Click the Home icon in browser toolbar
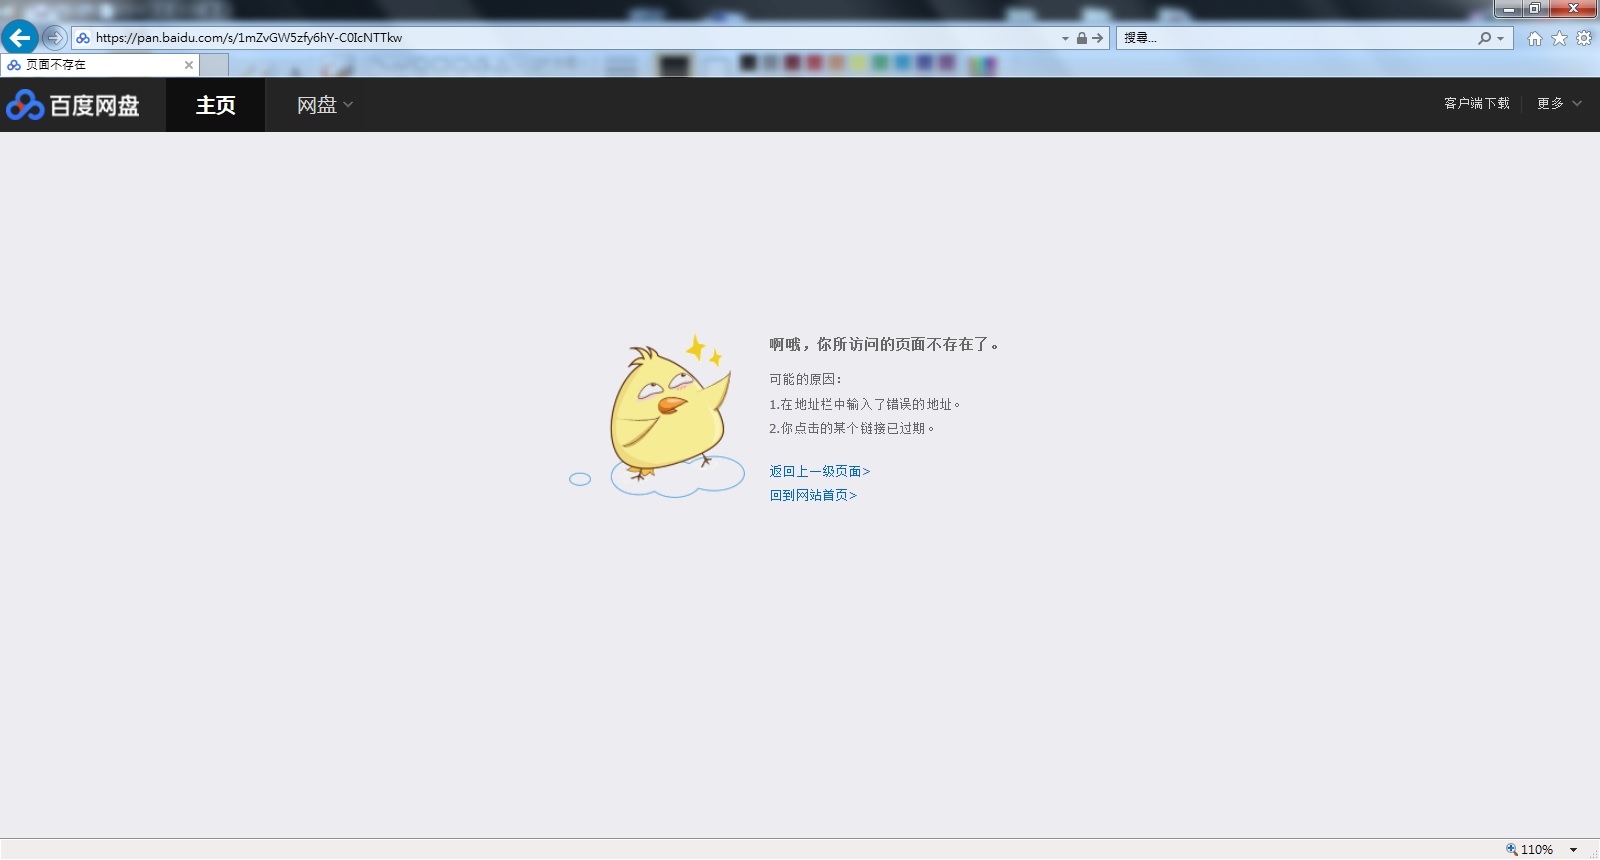The width and height of the screenshot is (1600, 860). 1534,38
